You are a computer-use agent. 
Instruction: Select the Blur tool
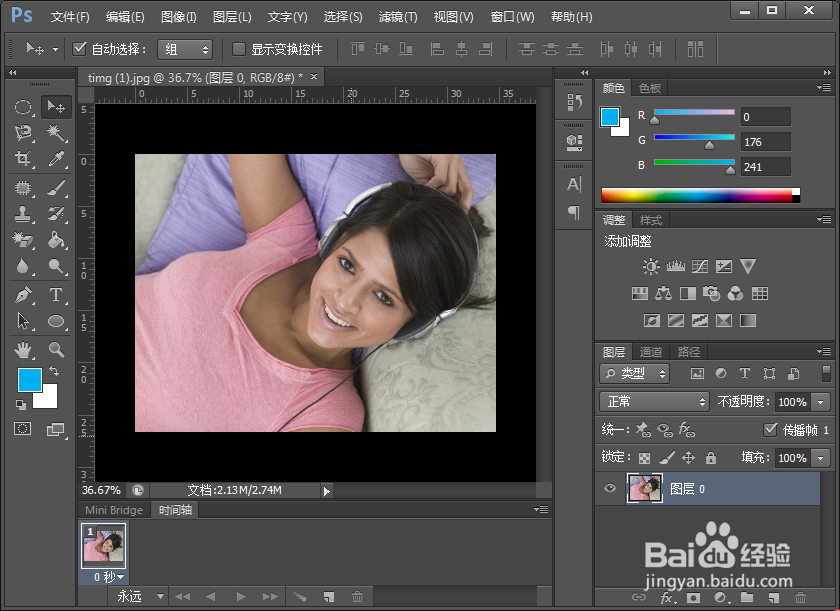pyautogui.click(x=23, y=266)
